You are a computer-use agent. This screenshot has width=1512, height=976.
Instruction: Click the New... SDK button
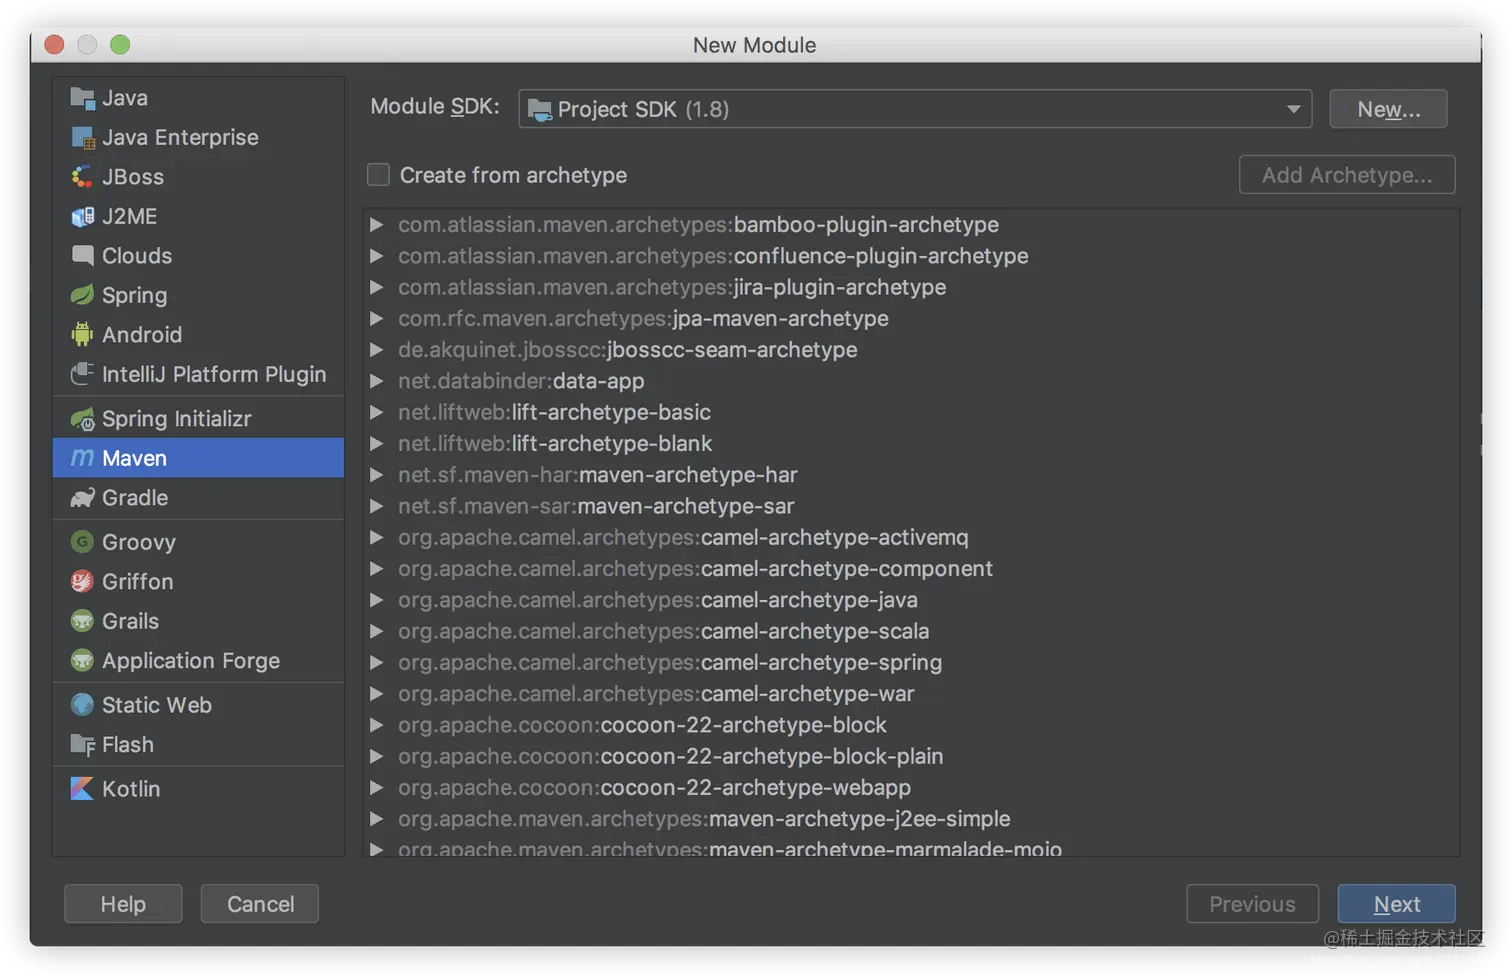coord(1388,109)
